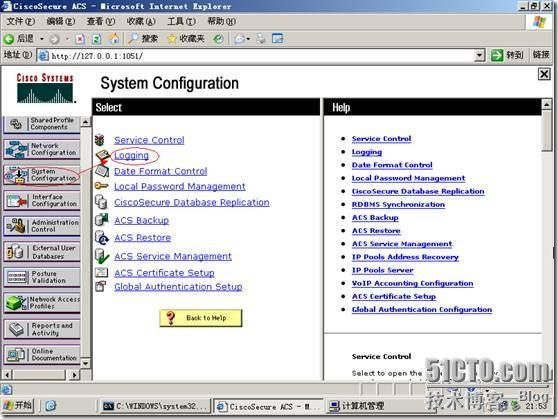
Task: Open the 收藏 (Favorites) menu
Action: (141, 22)
